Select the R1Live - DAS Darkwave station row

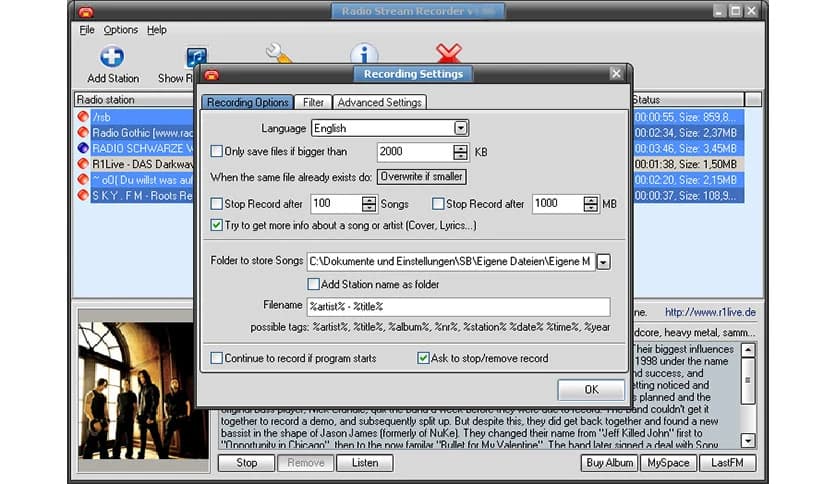(x=142, y=164)
